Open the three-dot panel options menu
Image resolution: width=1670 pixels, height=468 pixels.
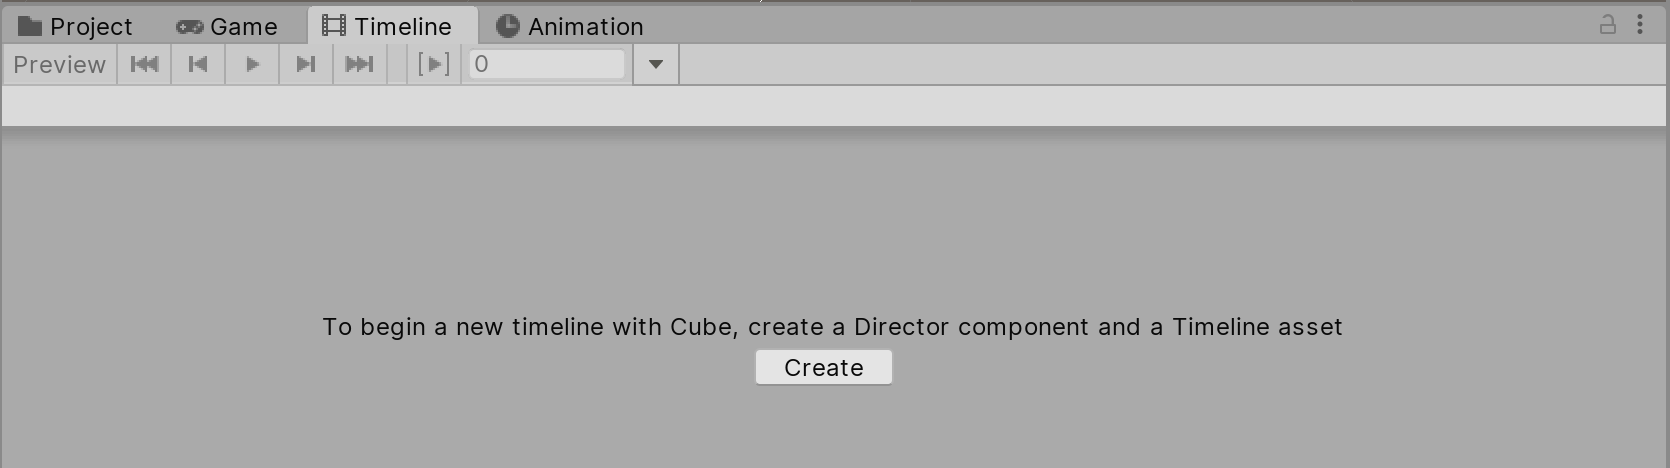(1640, 25)
